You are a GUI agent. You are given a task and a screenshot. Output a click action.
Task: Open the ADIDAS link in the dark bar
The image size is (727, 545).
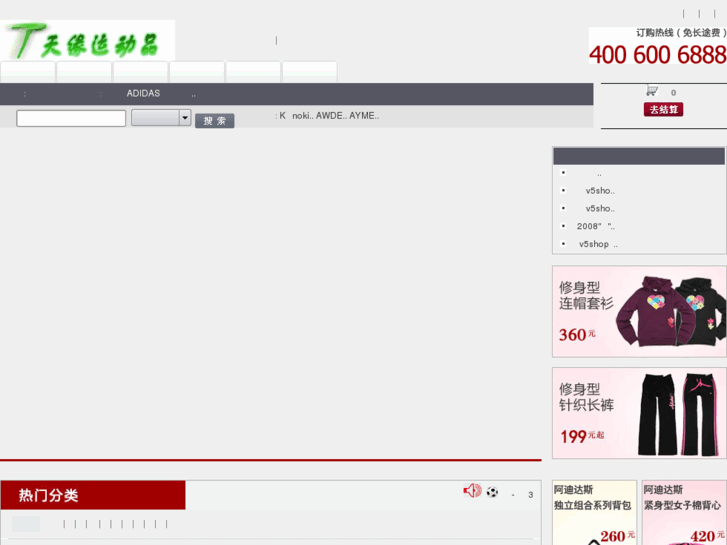click(143, 93)
